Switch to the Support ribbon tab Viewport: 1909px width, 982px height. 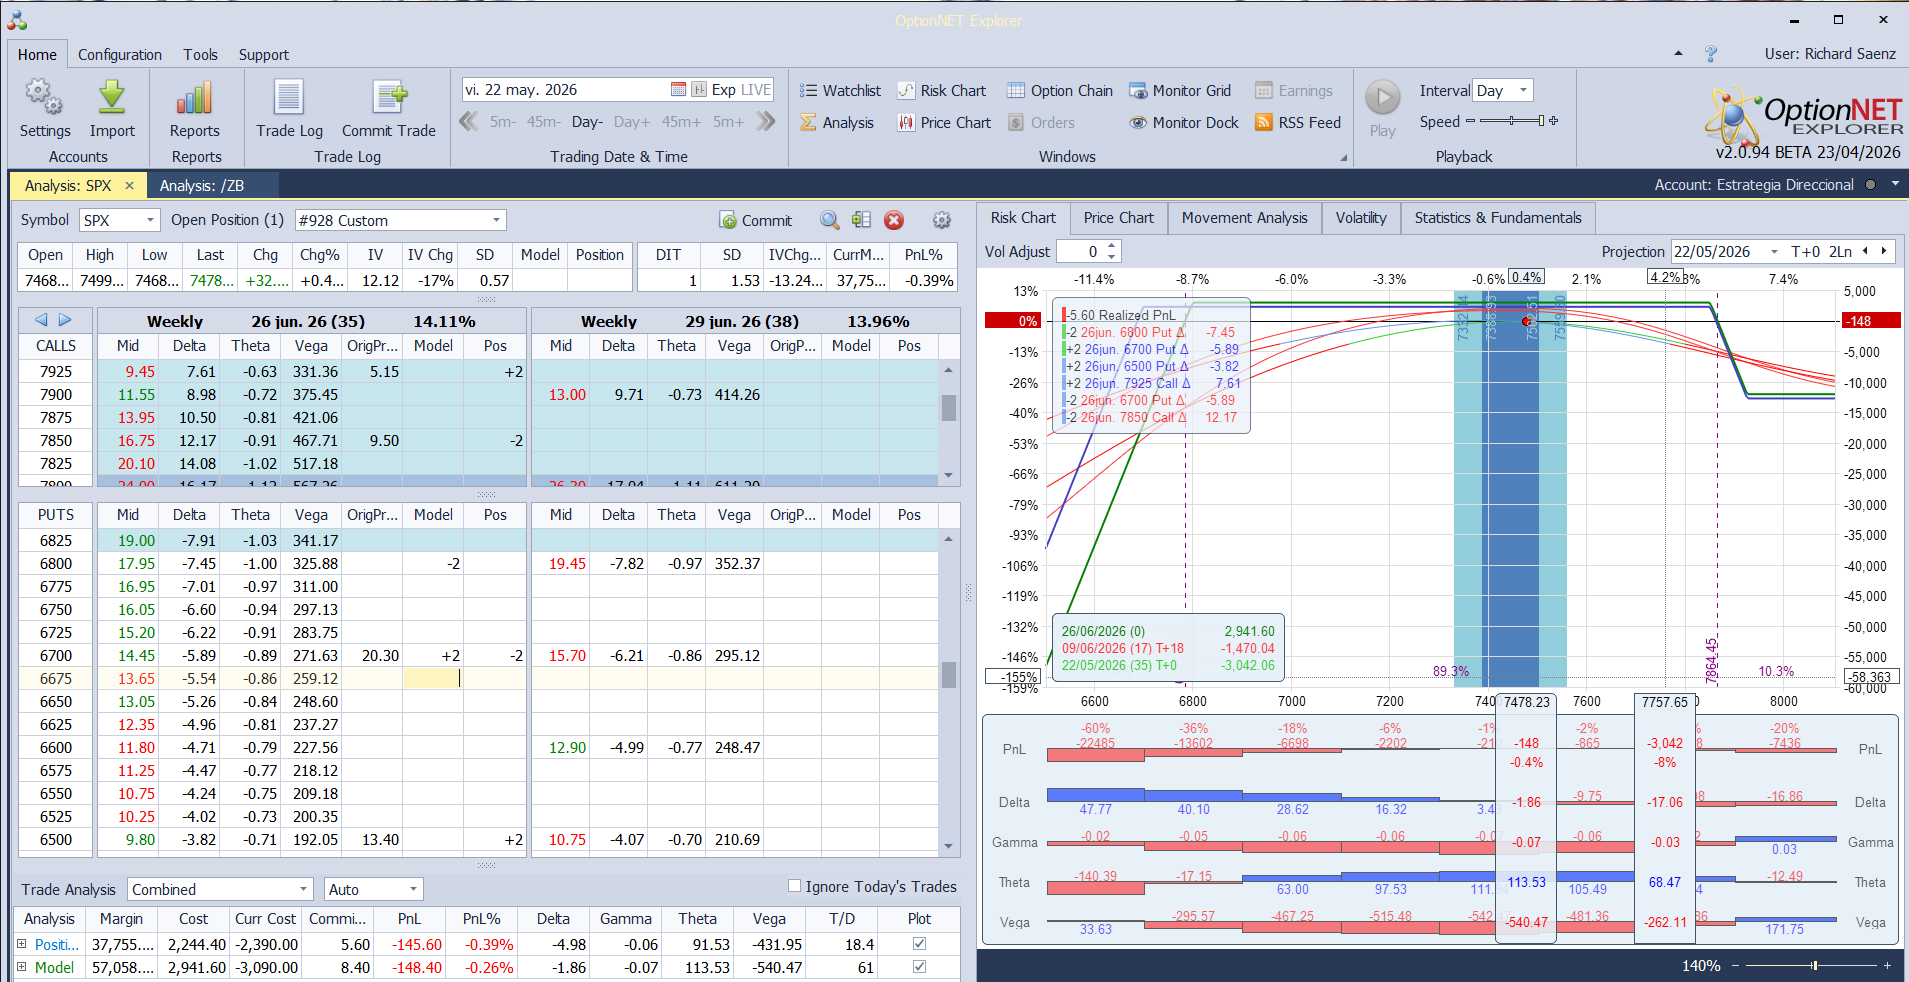tap(264, 55)
